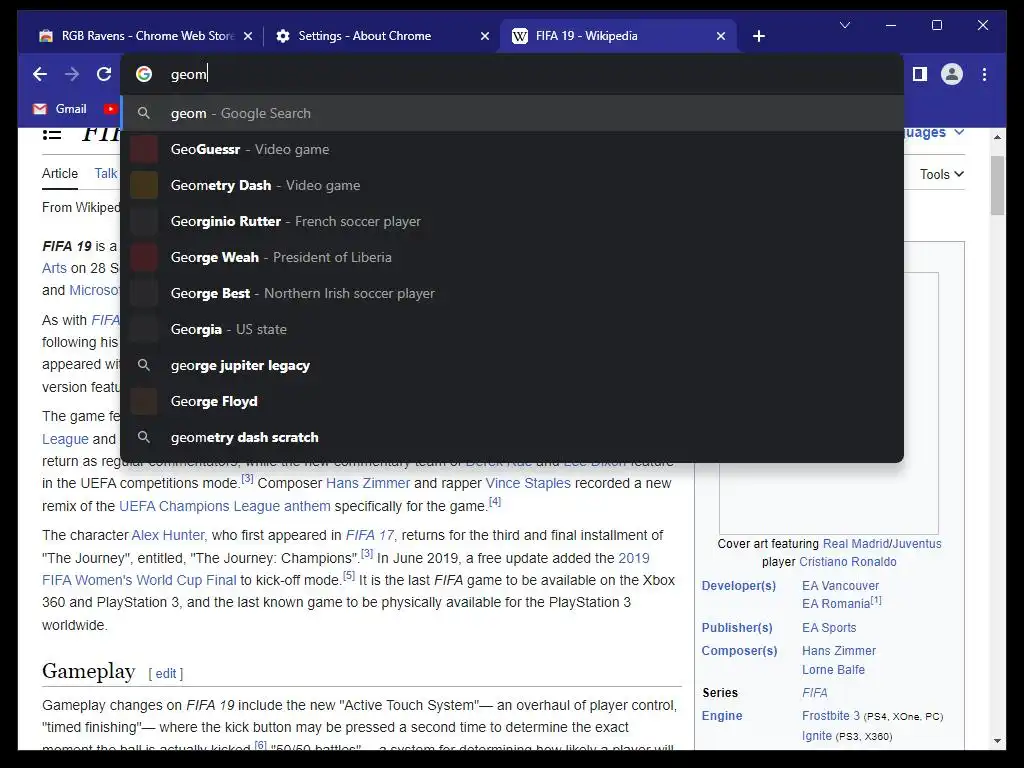Open the side panel icon
Viewport: 1024px width, 768px height.
[920, 74]
